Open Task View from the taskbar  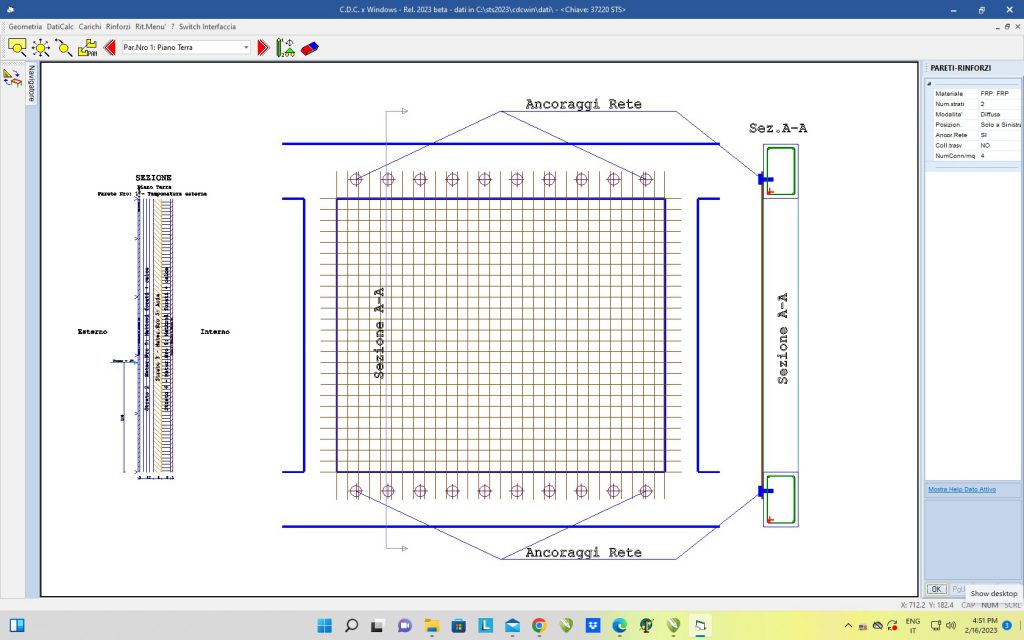tap(377, 625)
